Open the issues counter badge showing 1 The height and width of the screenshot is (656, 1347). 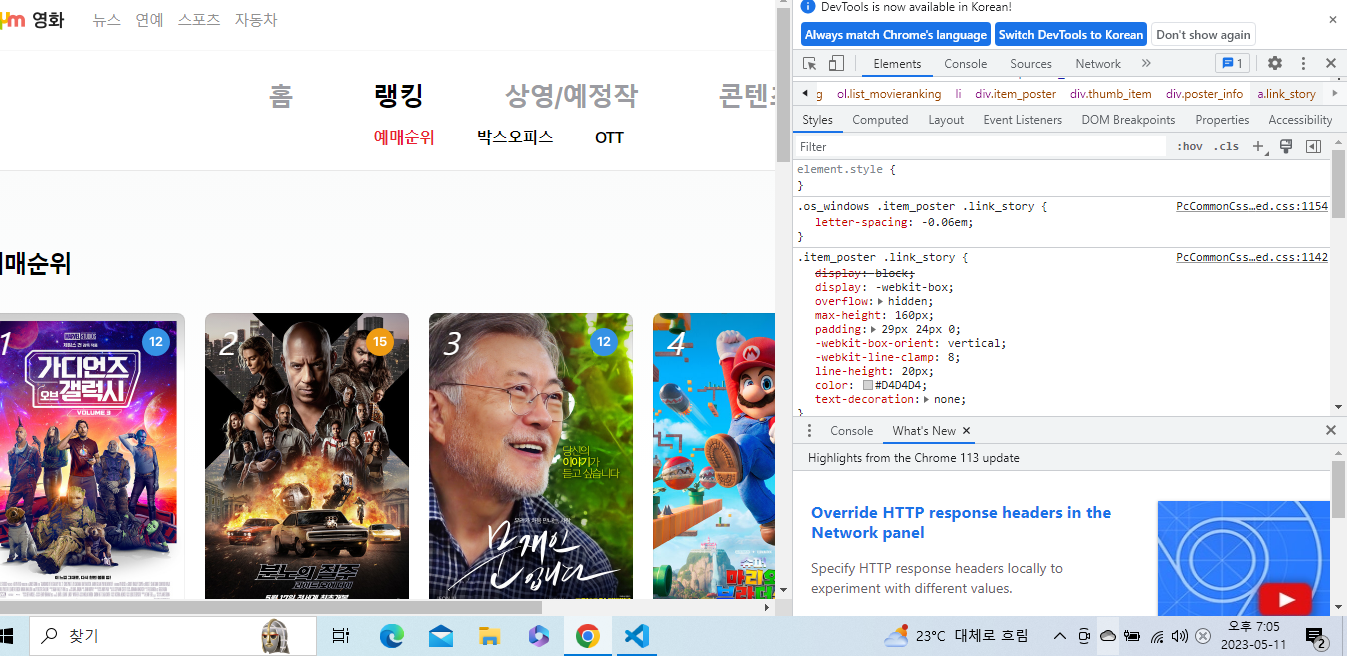coord(1232,63)
